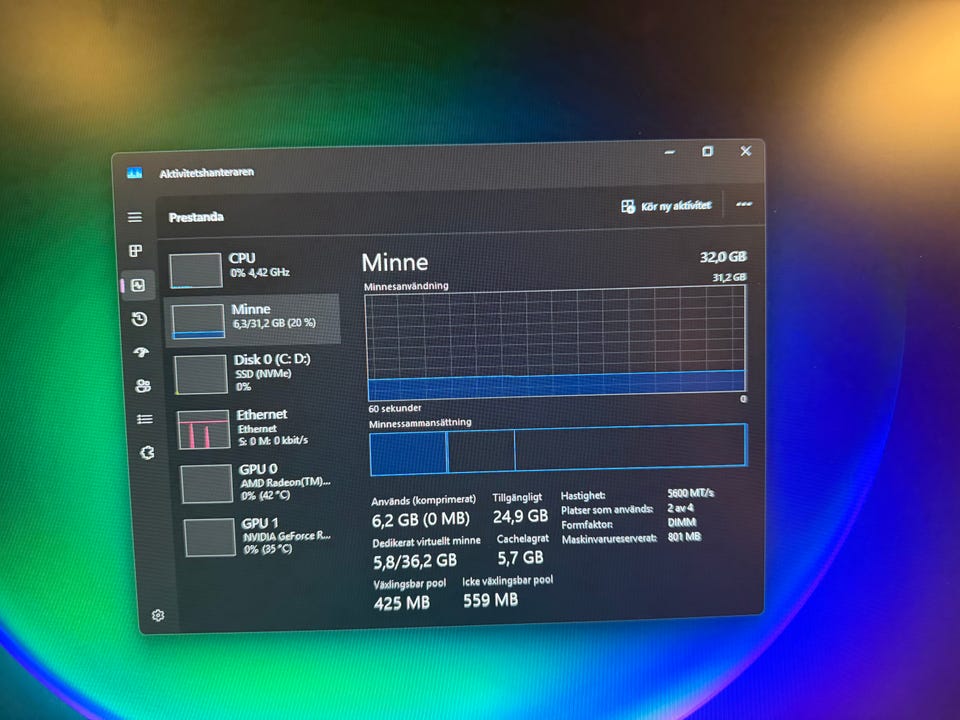Click the Minnessammansättning composition bar

(x=558, y=450)
